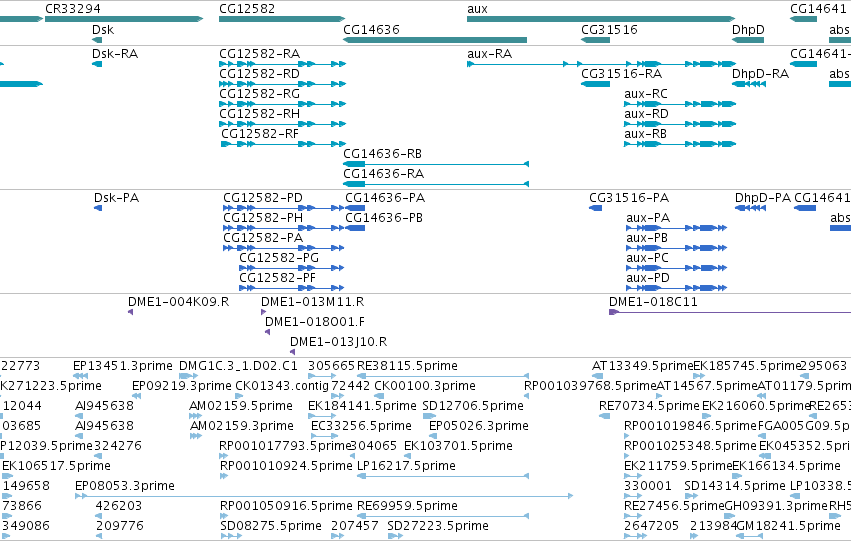Viewport: 851px width, 541px height.
Task: Click EST SD08275.5prime
Action: tap(271, 526)
